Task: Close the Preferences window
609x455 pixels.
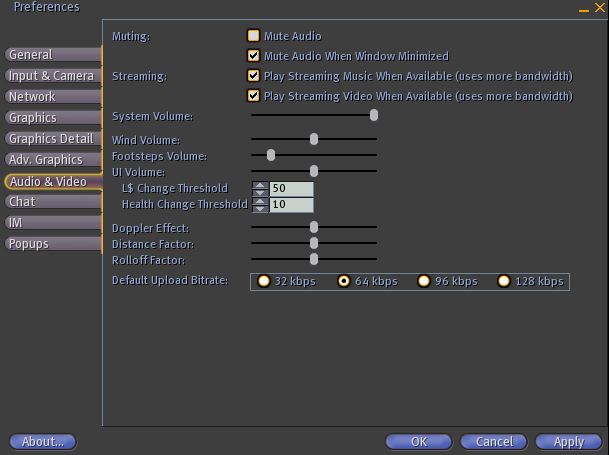Action: [598, 8]
